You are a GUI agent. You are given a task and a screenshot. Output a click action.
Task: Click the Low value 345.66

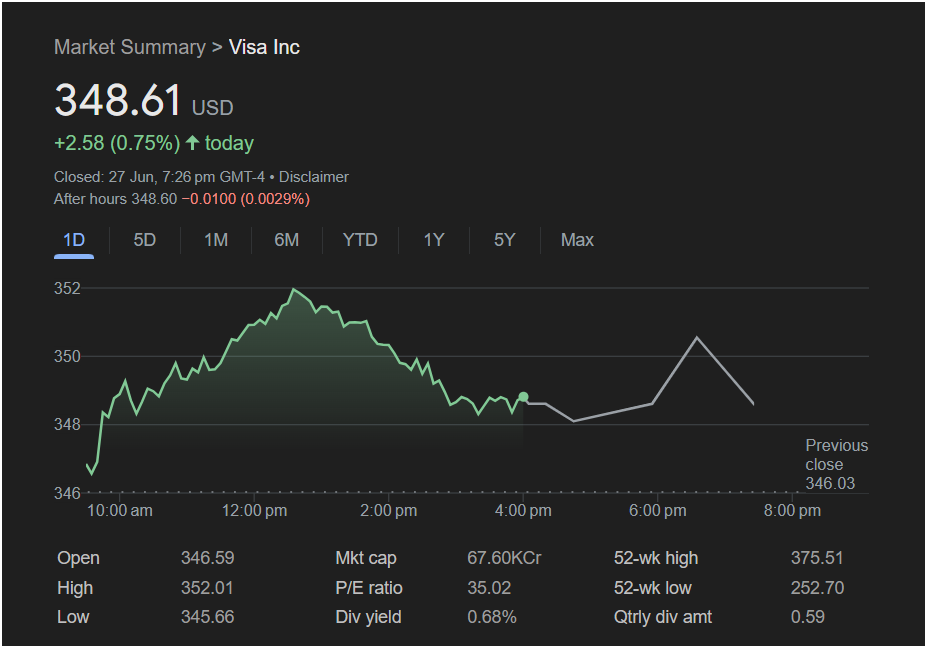click(208, 617)
